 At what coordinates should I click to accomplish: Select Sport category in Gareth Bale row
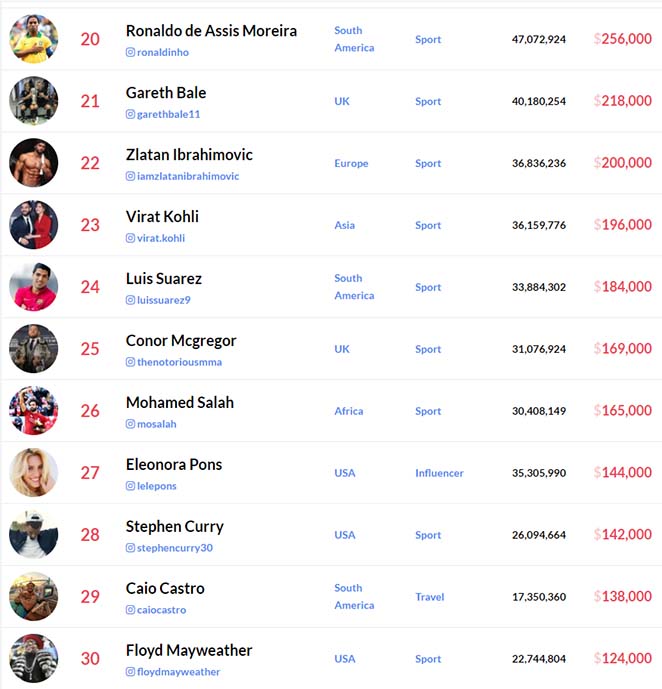click(x=428, y=102)
